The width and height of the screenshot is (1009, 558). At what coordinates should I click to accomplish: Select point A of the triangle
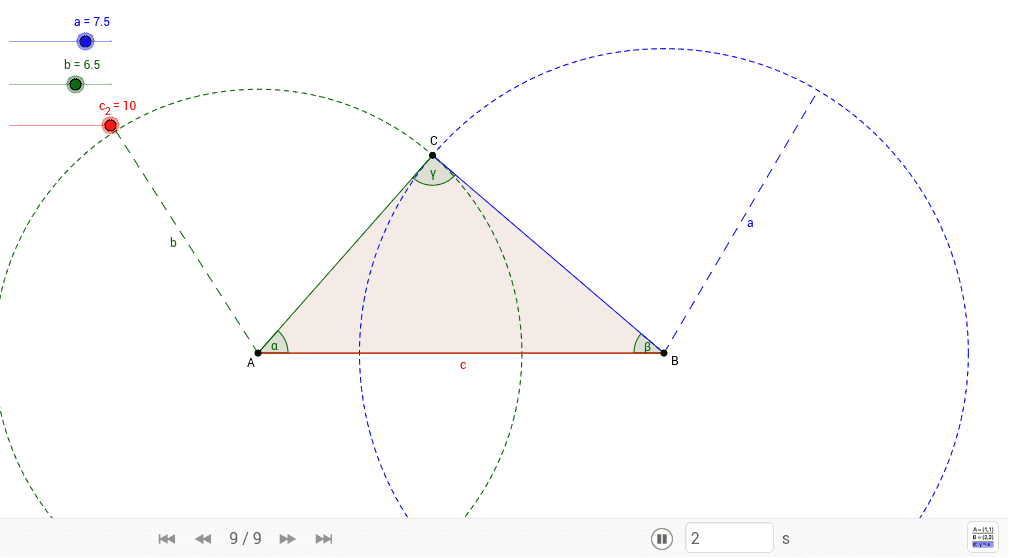258,353
